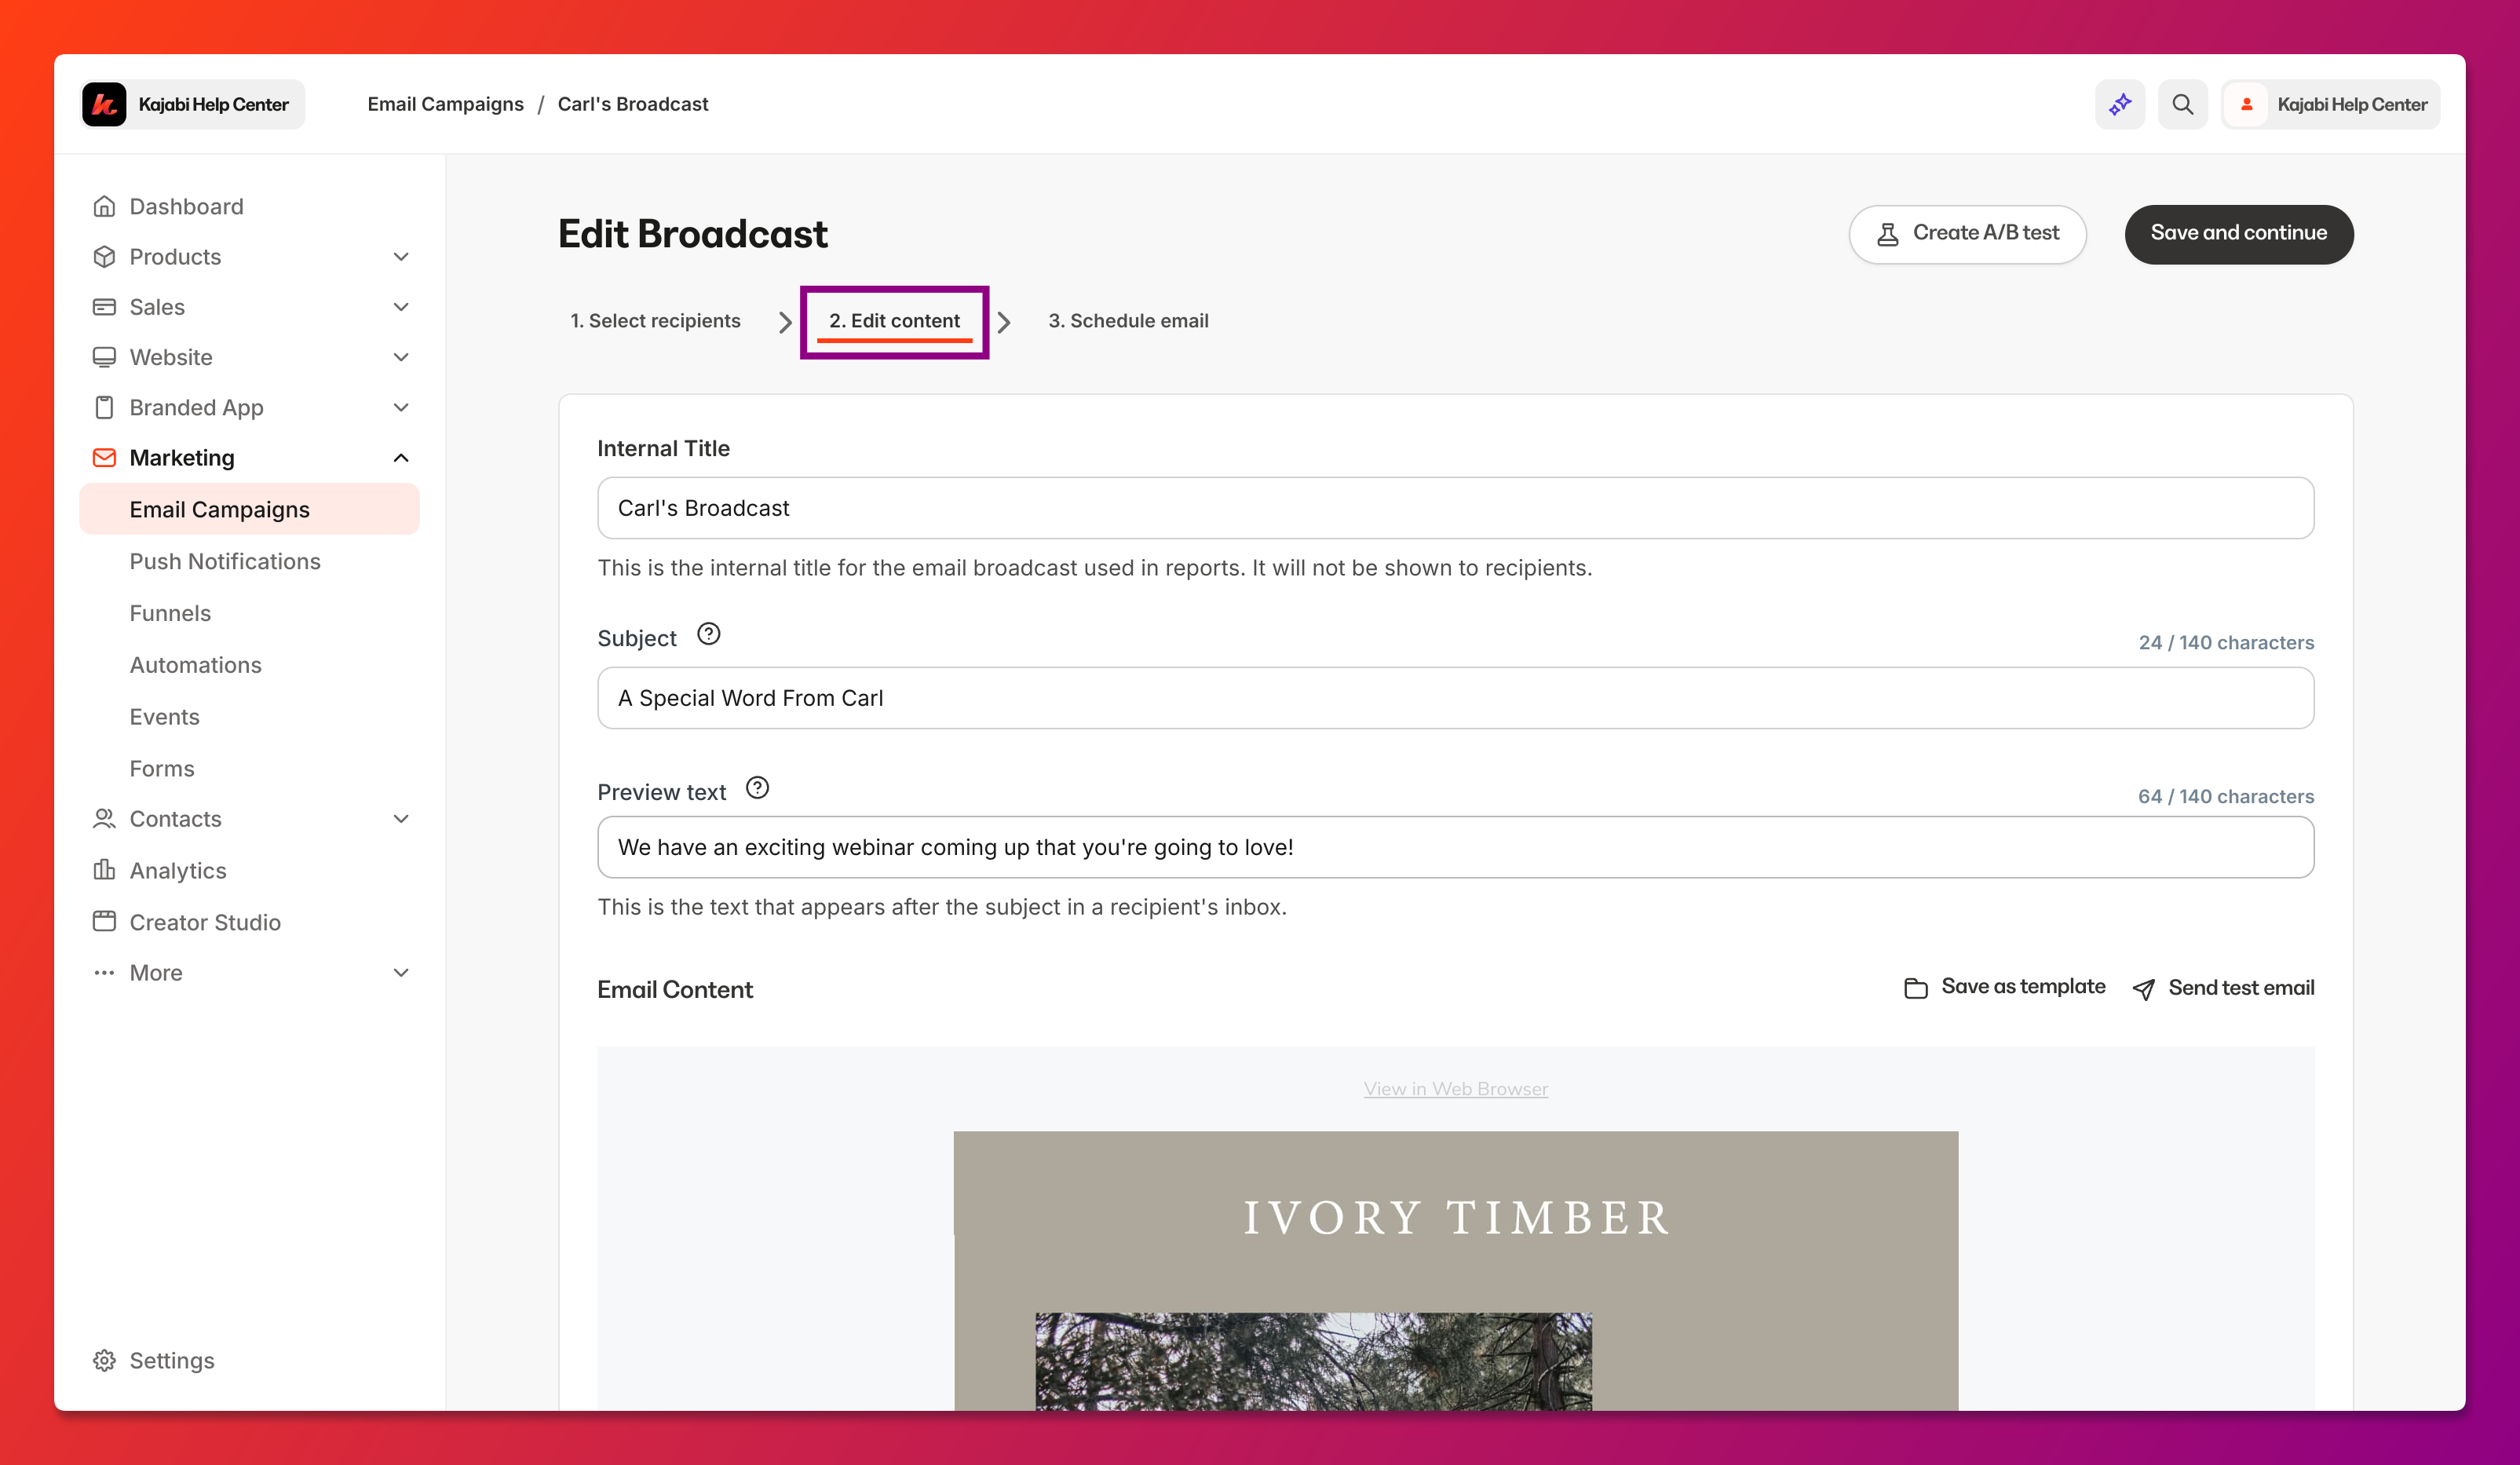The height and width of the screenshot is (1465, 2520).
Task: Click the Internal Title input field
Action: [x=1455, y=508]
